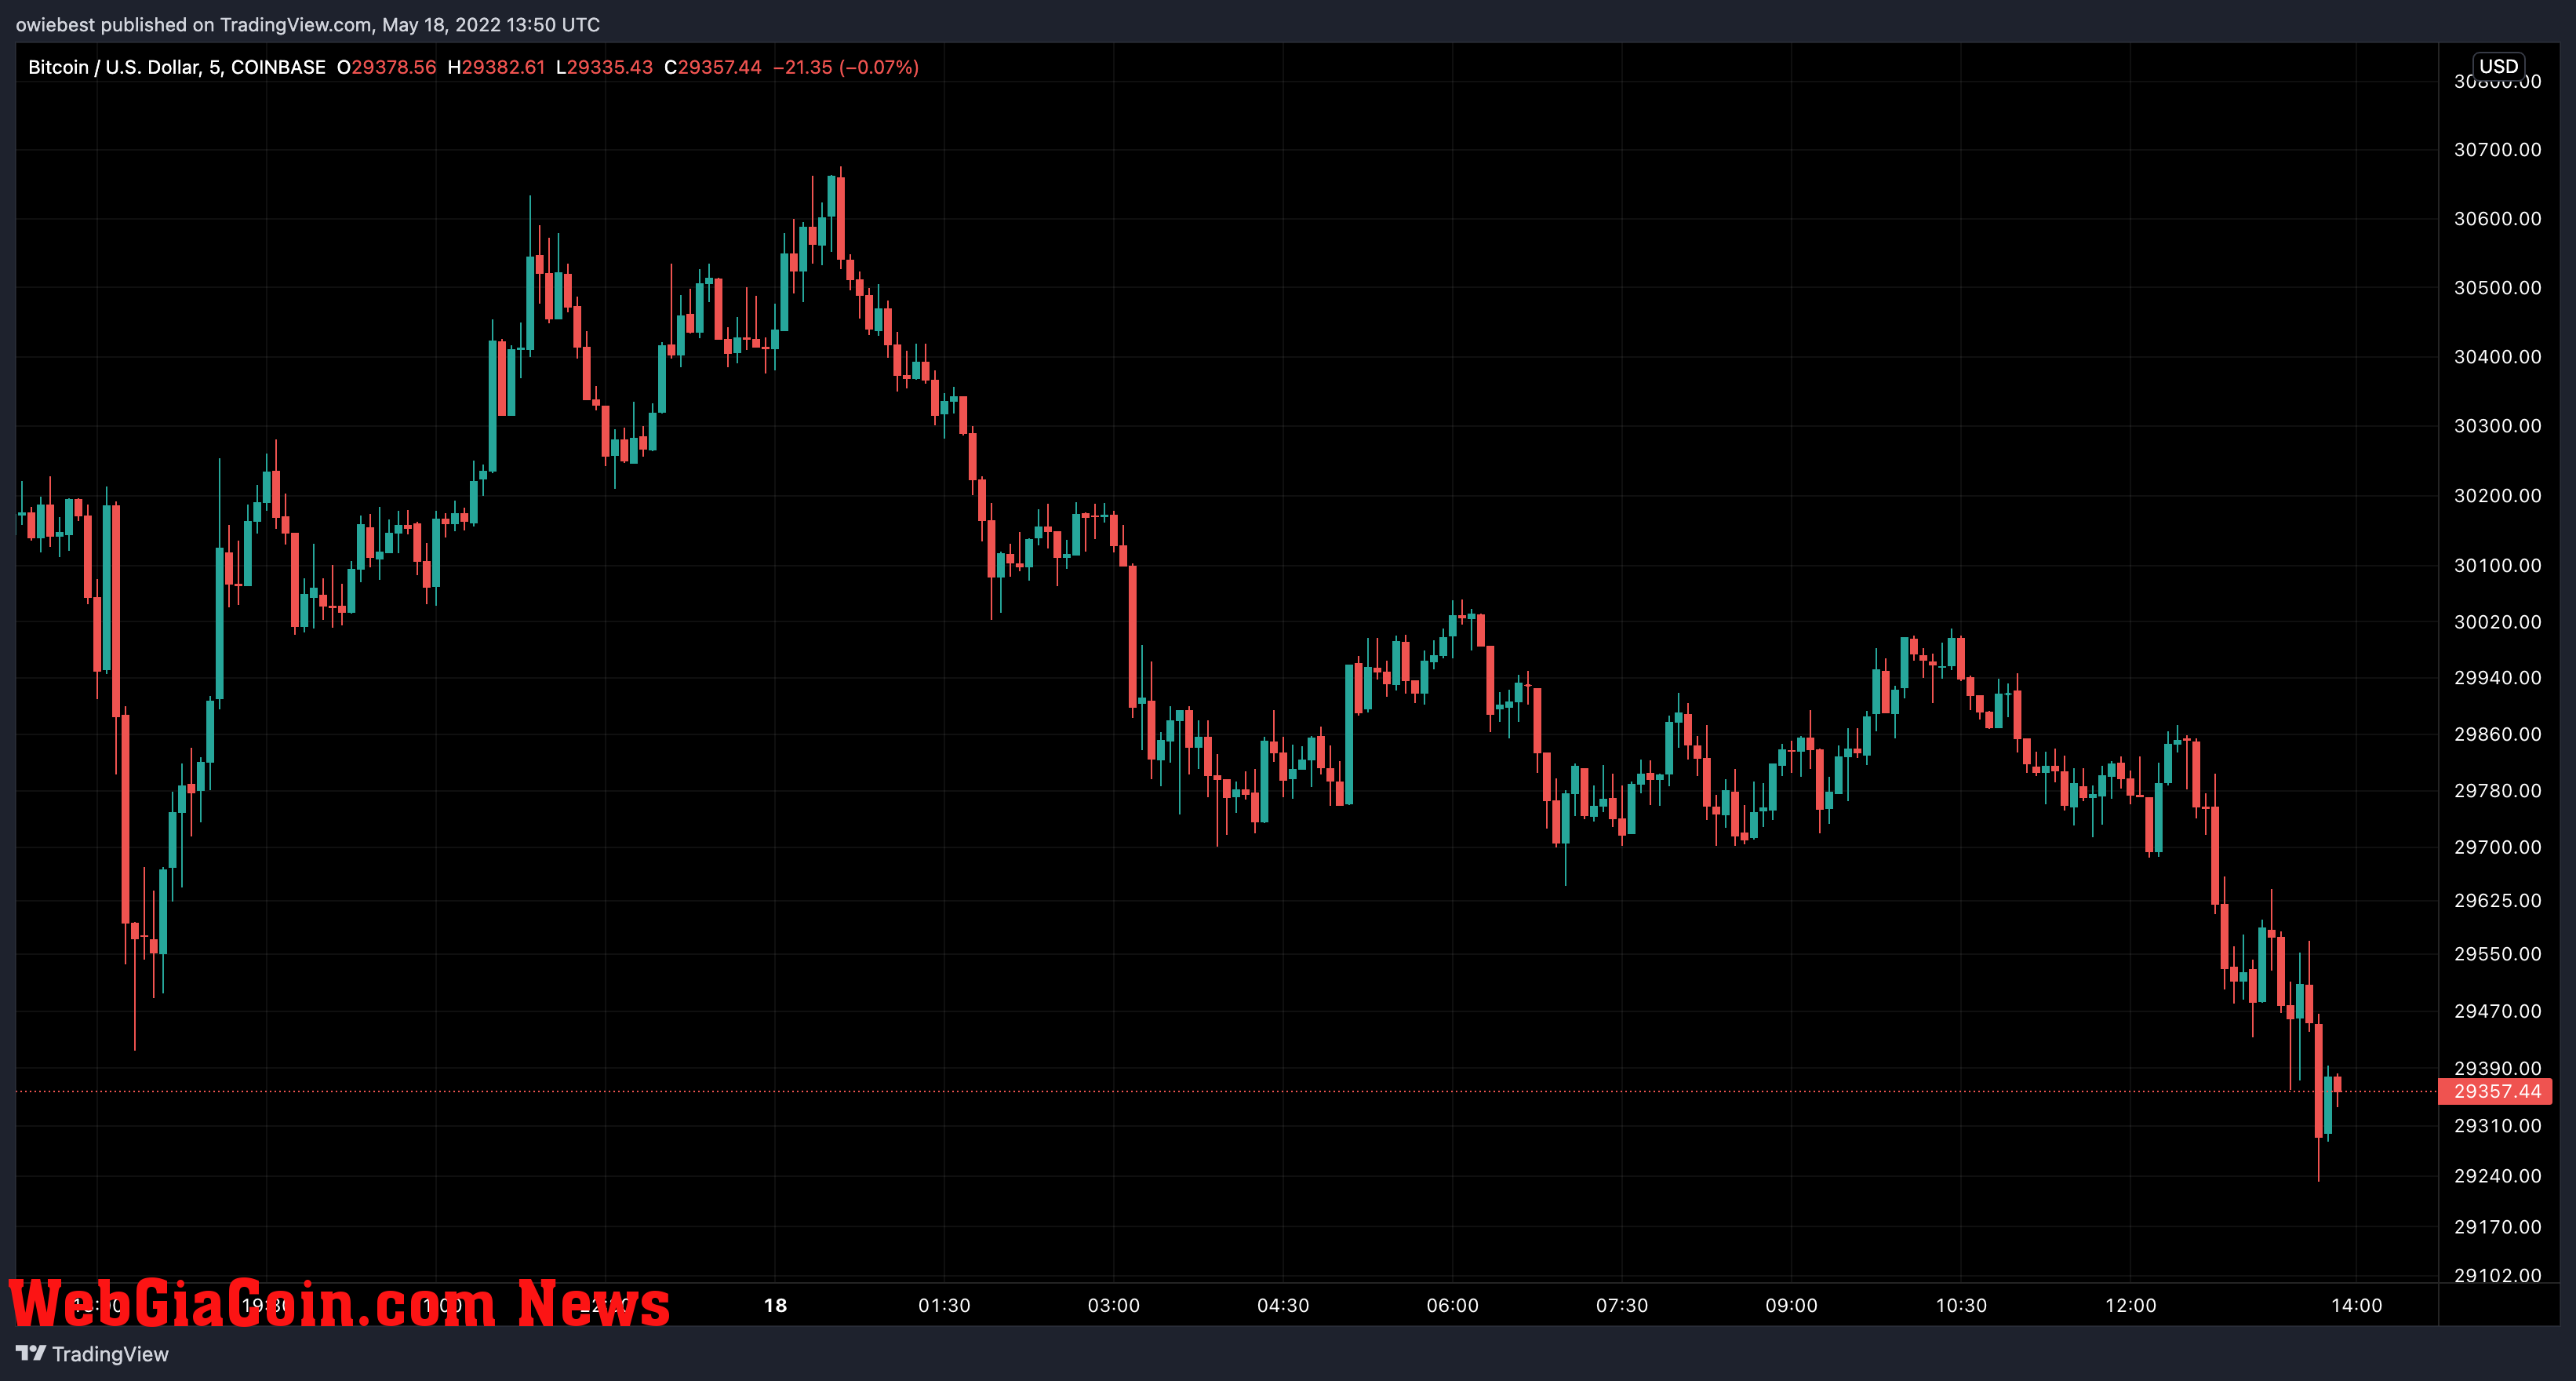Click the 30200.00 price axis label
This screenshot has width=2576, height=1381.
pos(2497,496)
